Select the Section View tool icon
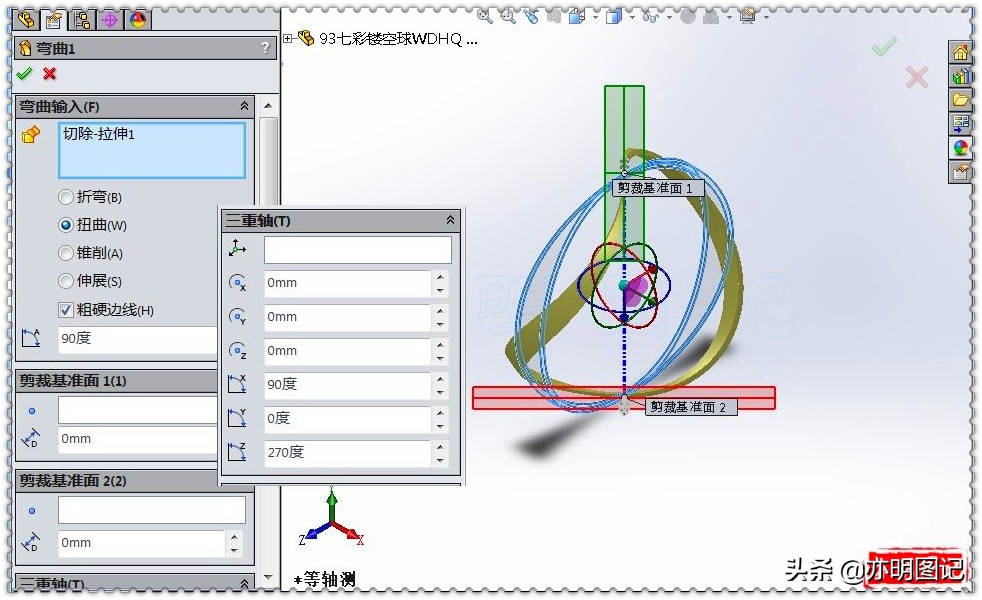The height and width of the screenshot is (600, 982). coord(574,17)
